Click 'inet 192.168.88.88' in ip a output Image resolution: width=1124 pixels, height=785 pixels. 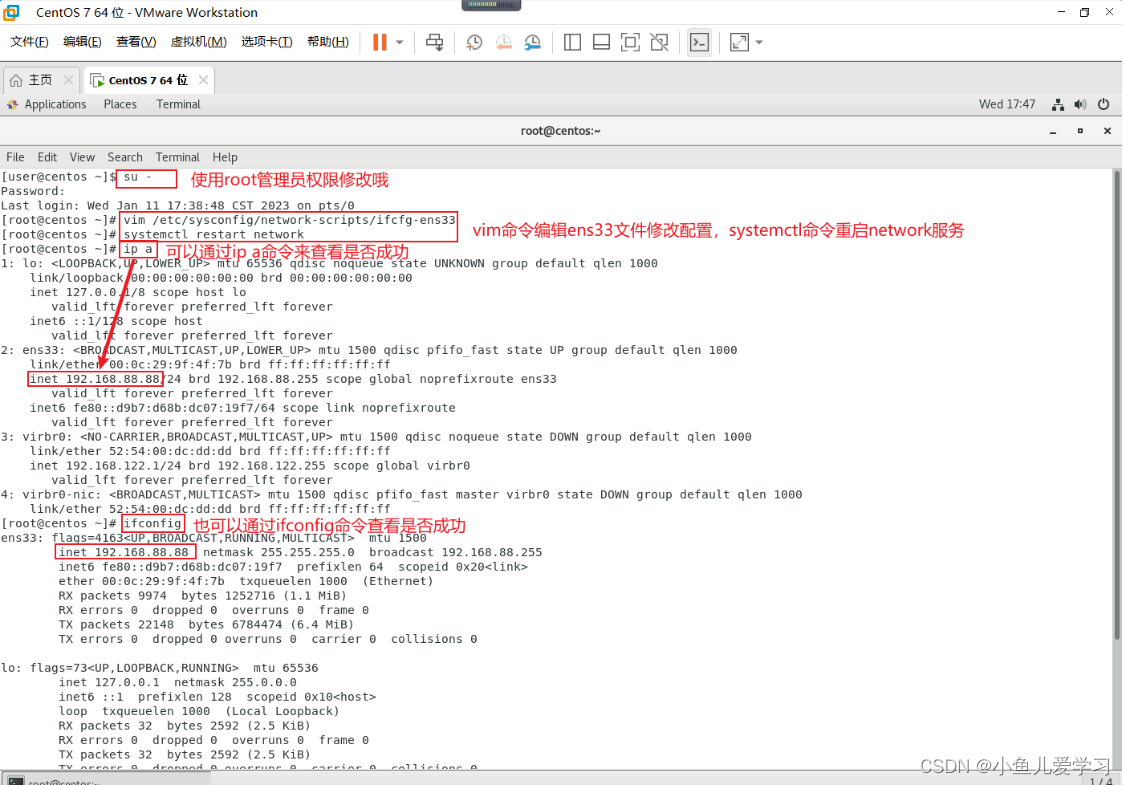click(95, 379)
